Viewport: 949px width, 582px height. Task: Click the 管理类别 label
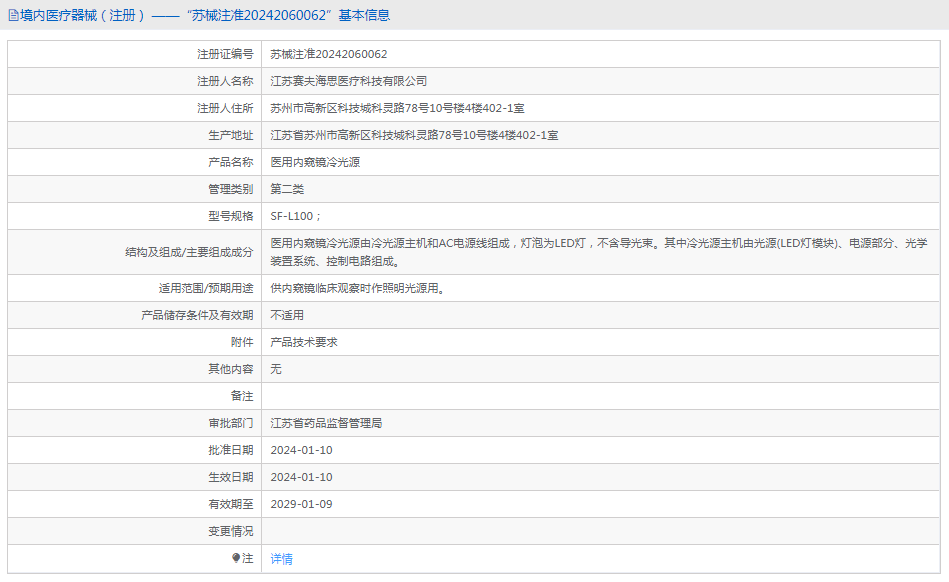click(231, 189)
